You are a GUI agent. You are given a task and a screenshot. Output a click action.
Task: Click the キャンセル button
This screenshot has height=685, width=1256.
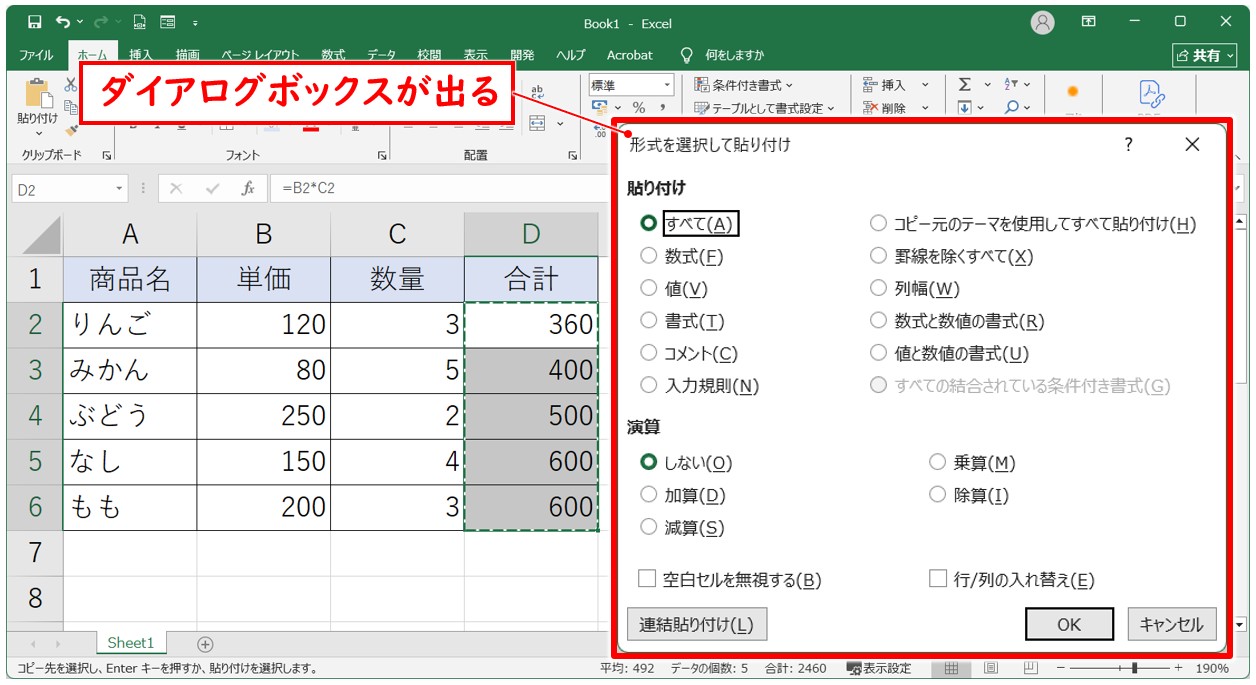pos(1172,624)
